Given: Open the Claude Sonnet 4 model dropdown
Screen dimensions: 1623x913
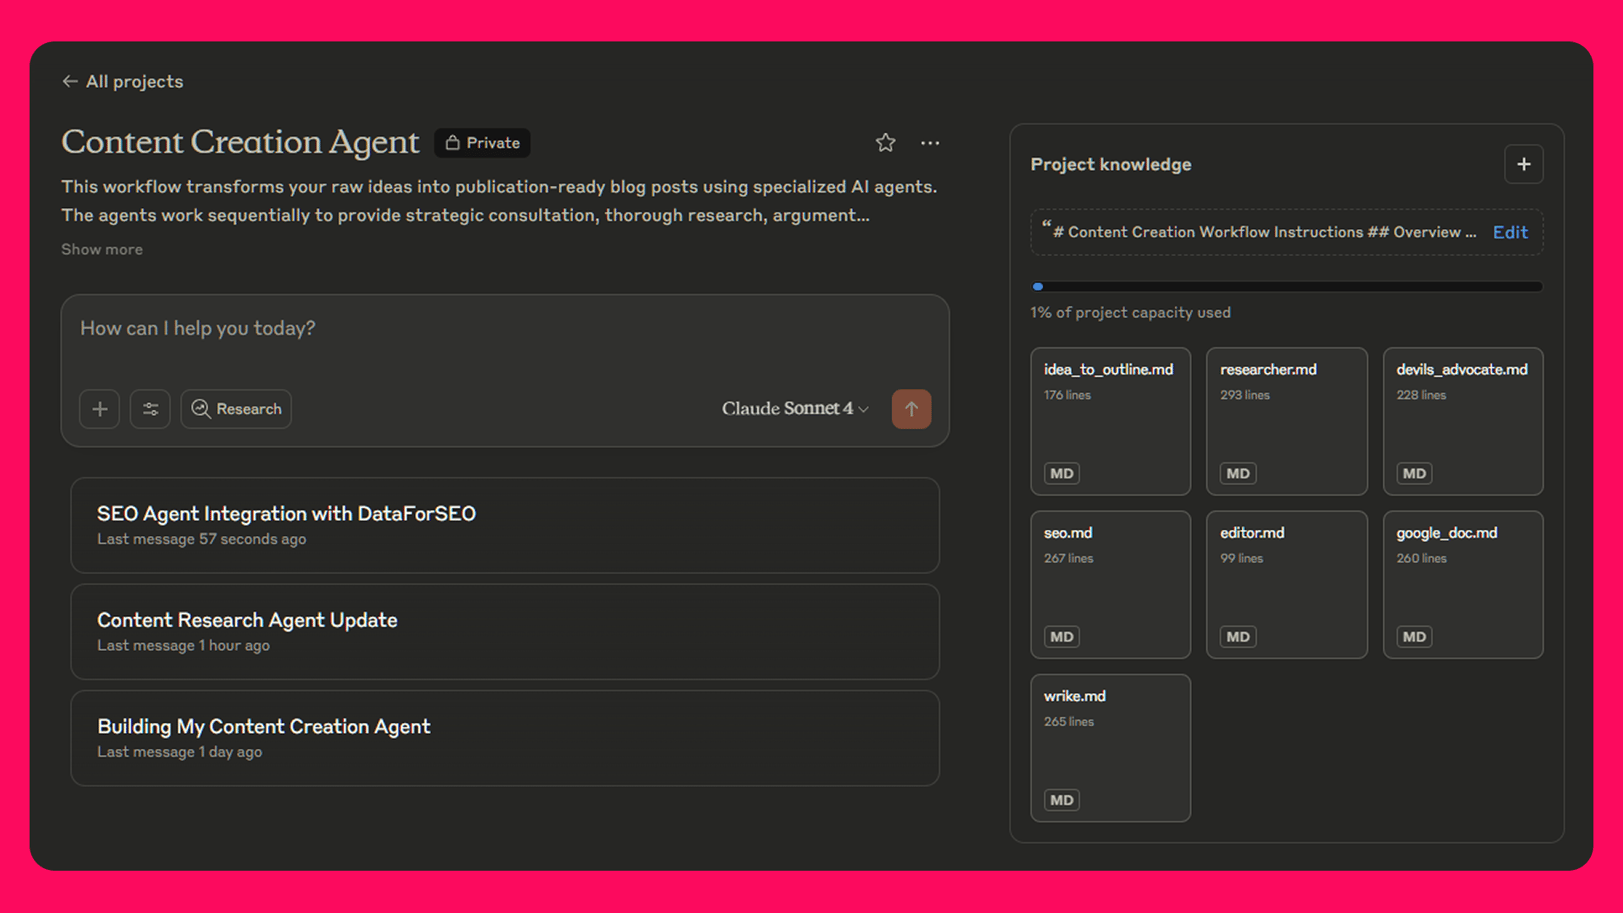Looking at the screenshot, I should (x=794, y=409).
